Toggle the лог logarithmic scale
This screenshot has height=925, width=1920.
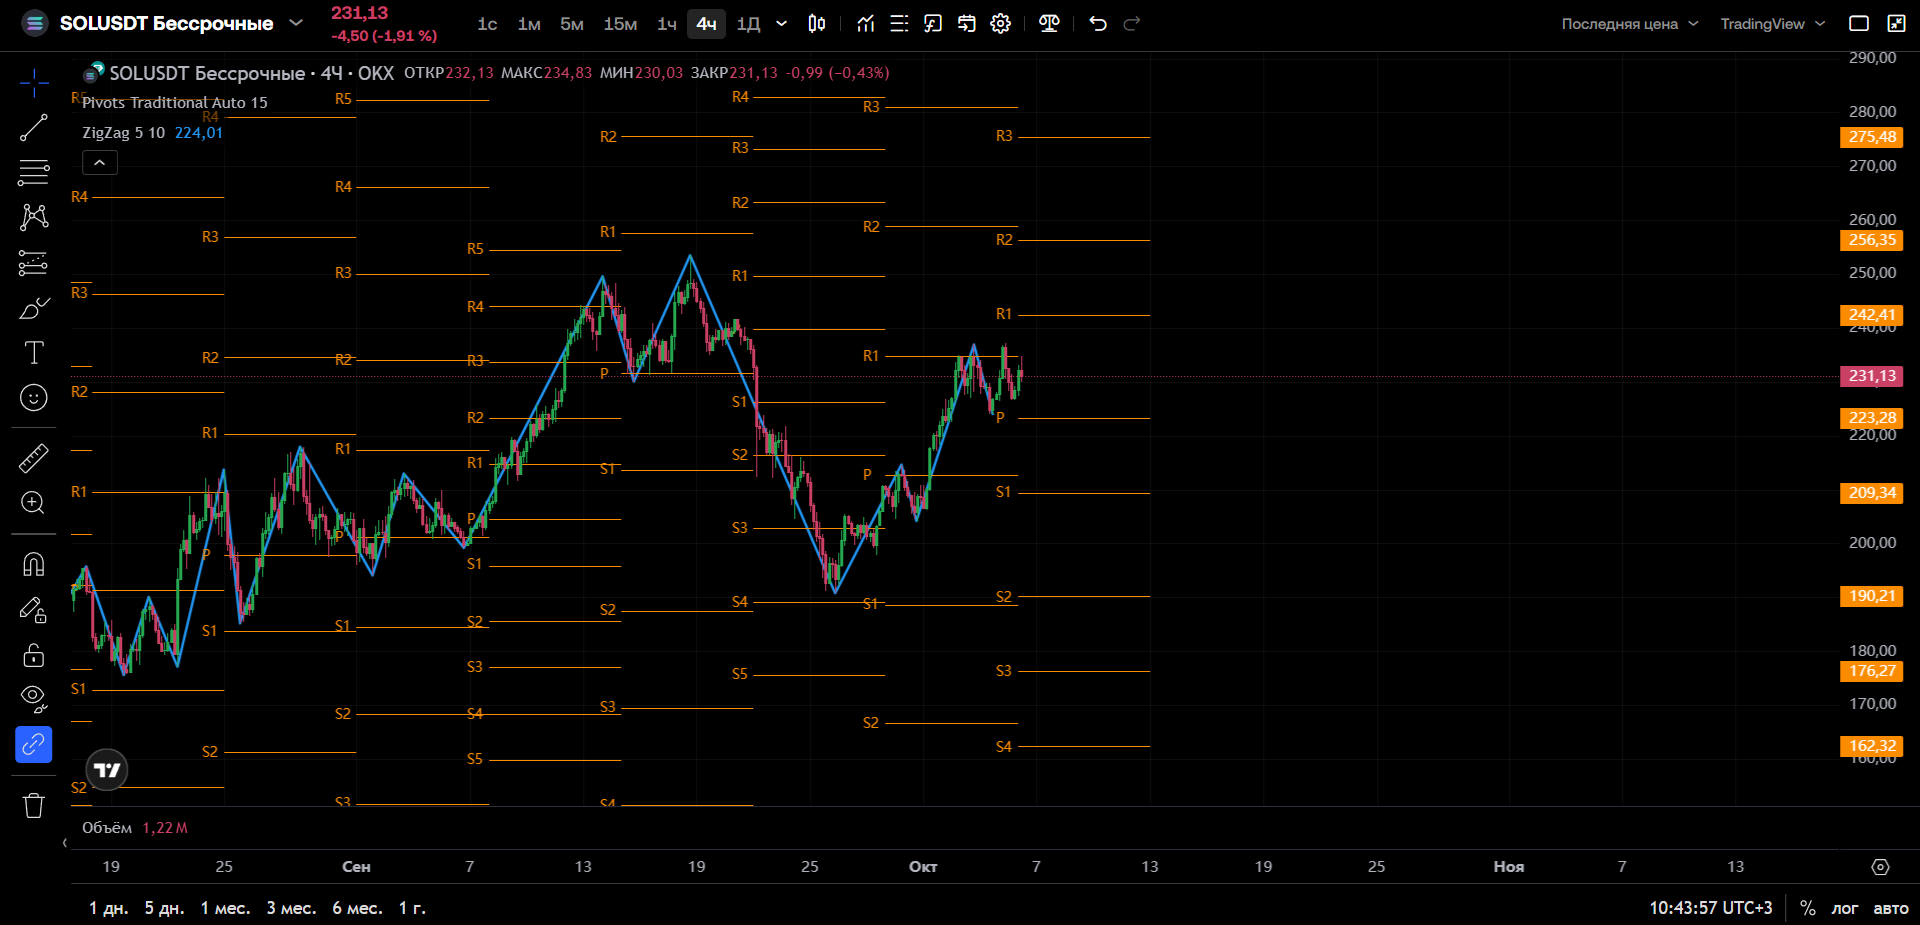[x=1844, y=908]
